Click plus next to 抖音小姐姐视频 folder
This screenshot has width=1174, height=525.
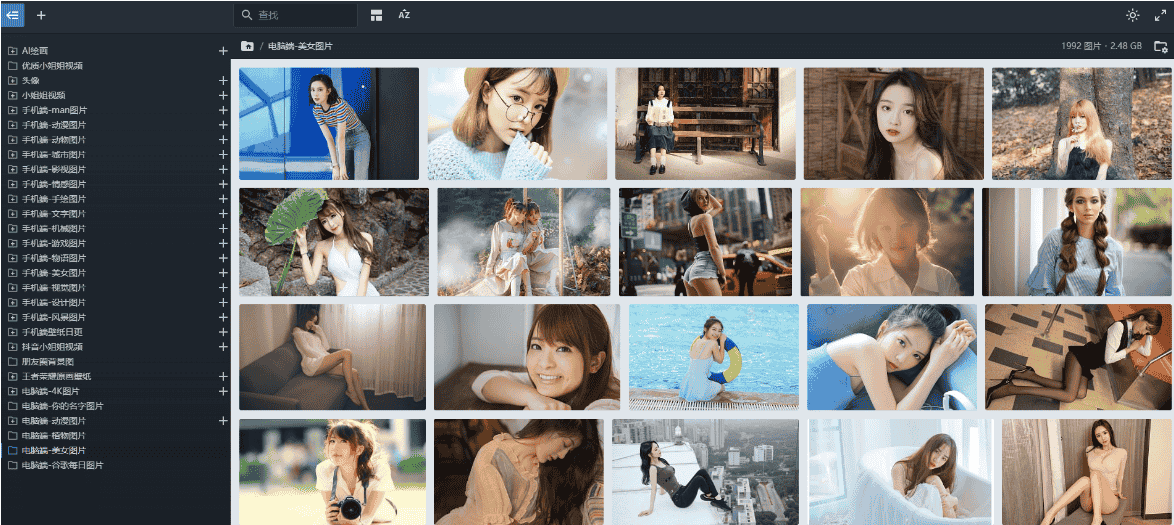pyautogui.click(x=223, y=347)
